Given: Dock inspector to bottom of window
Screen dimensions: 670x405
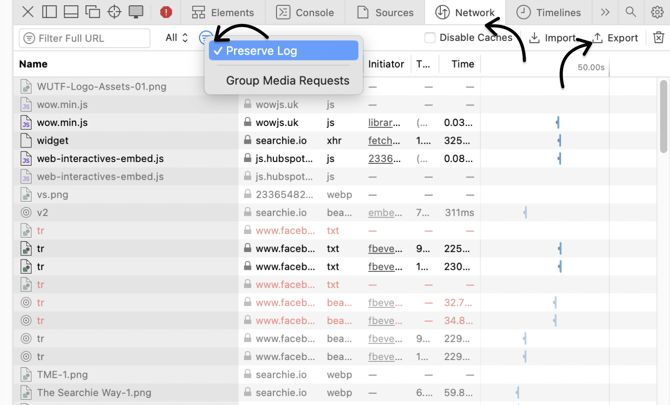Looking at the screenshot, I should click(x=71, y=12).
